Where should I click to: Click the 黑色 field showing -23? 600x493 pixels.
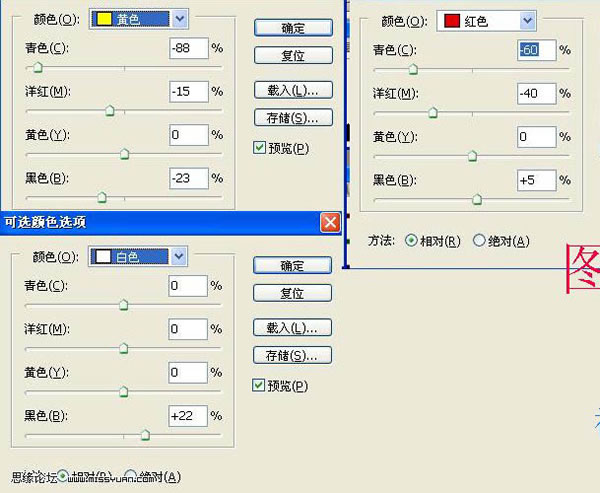pyautogui.click(x=188, y=178)
